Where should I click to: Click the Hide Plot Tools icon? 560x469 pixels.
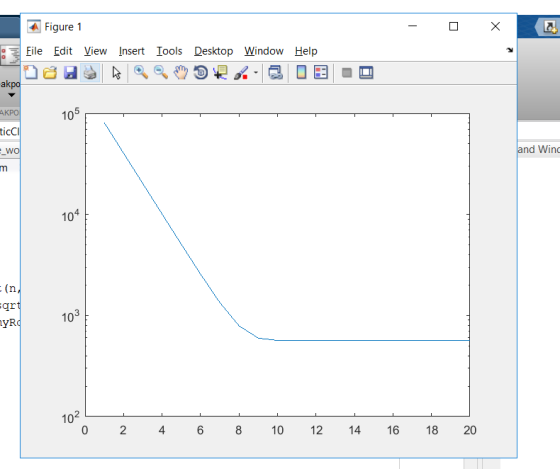346,73
